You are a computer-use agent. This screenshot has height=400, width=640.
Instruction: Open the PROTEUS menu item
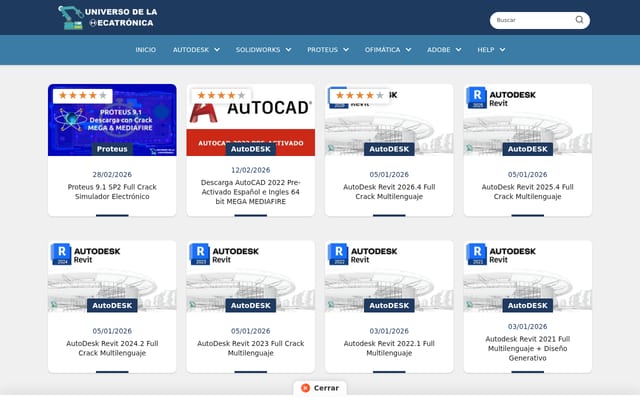pyautogui.click(x=322, y=50)
